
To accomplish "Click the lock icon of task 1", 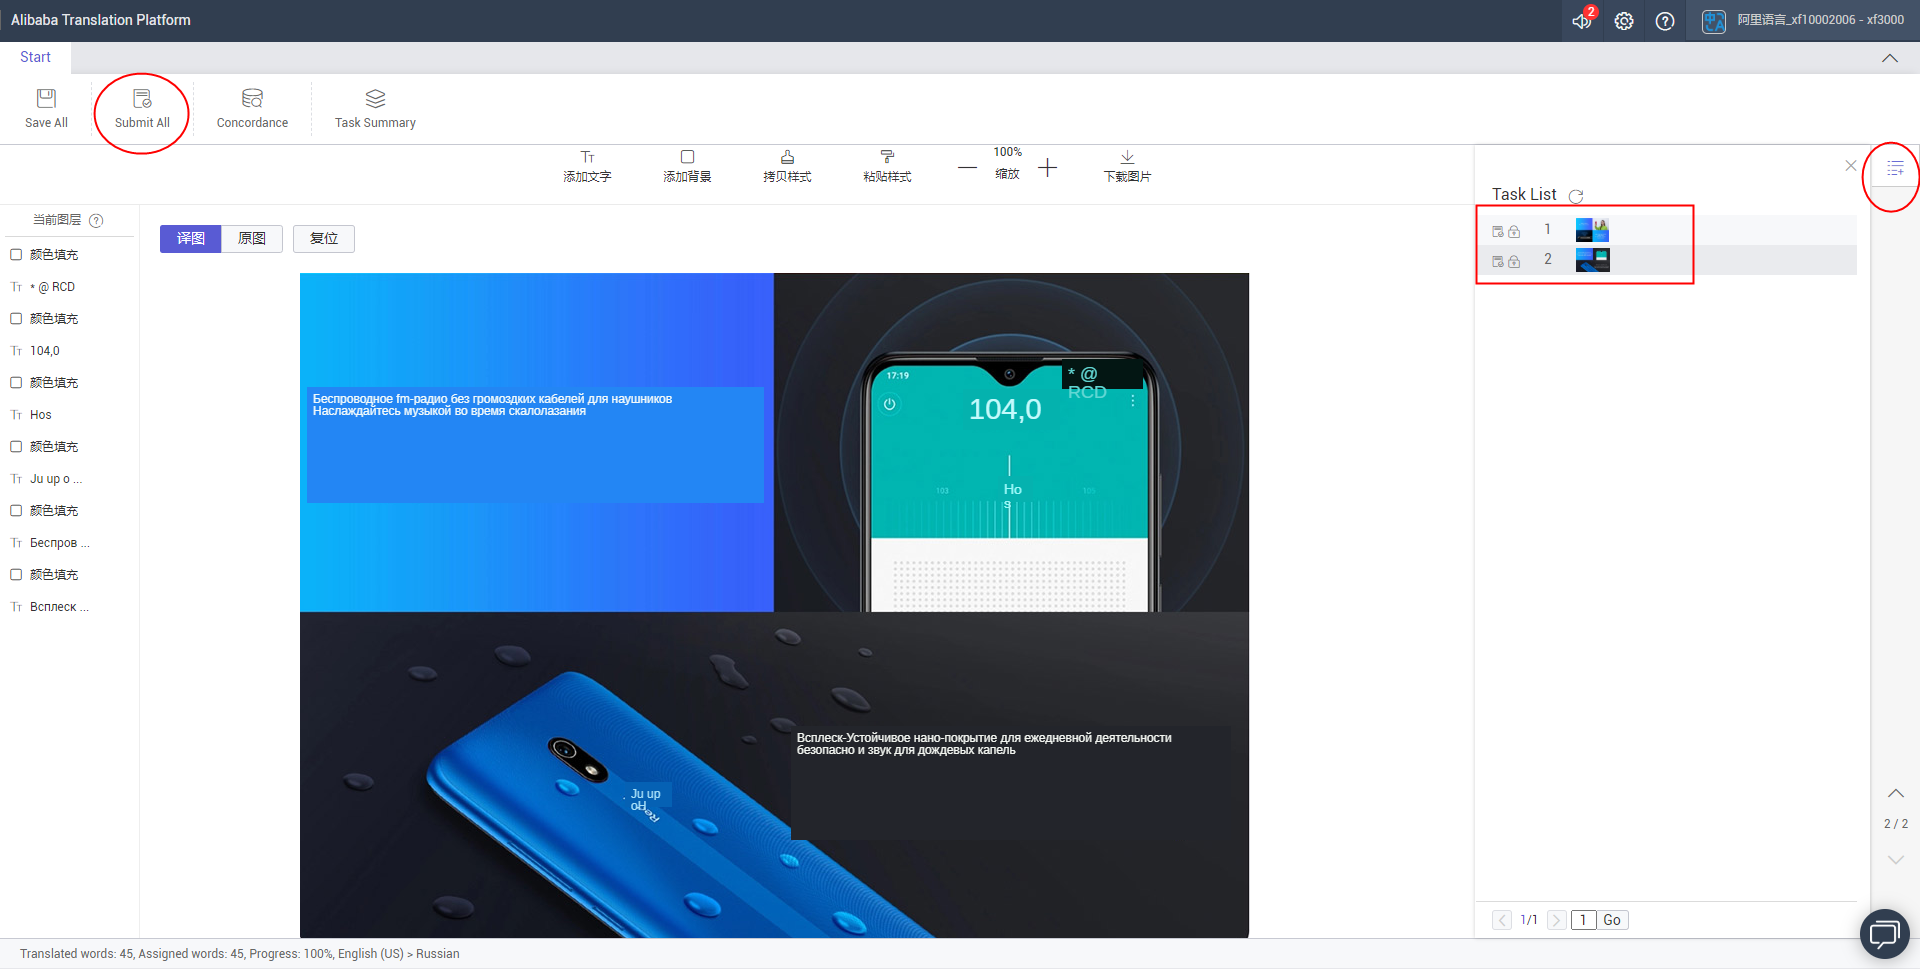I will [x=1514, y=231].
